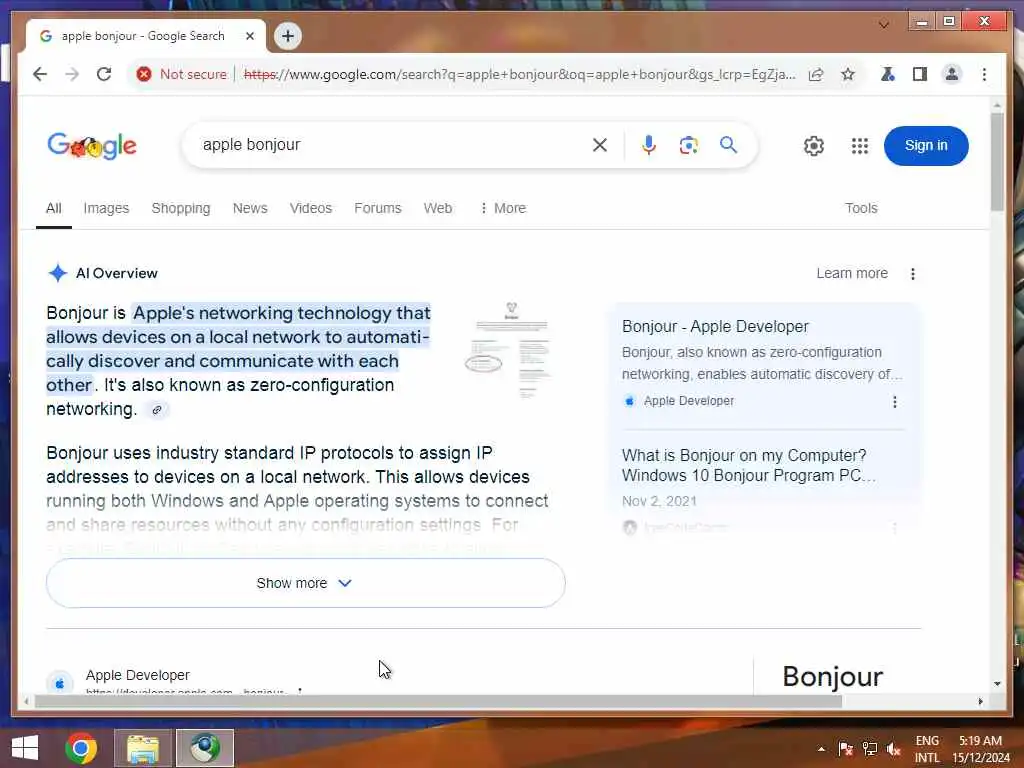Viewport: 1024px width, 768px height.
Task: Click Learn more about AI Overview
Action: point(852,274)
